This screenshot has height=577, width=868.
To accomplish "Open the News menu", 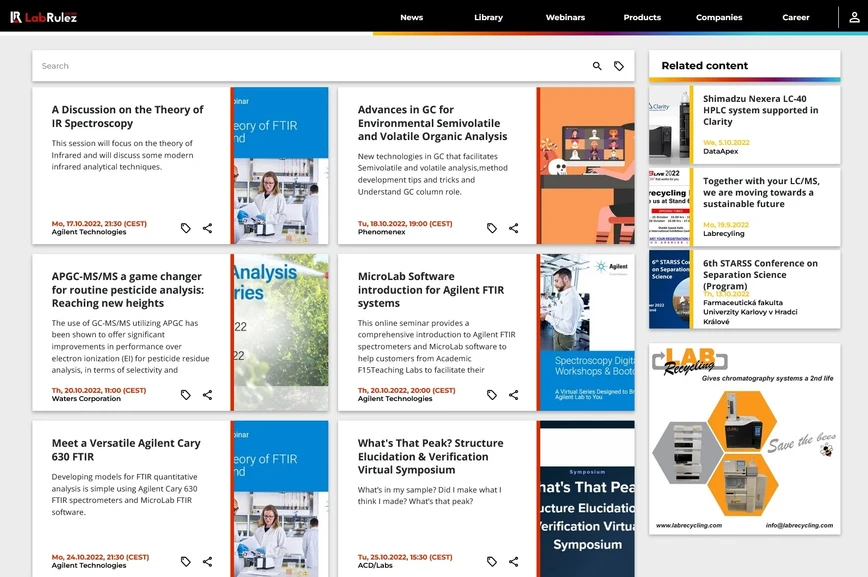I will pos(411,17).
